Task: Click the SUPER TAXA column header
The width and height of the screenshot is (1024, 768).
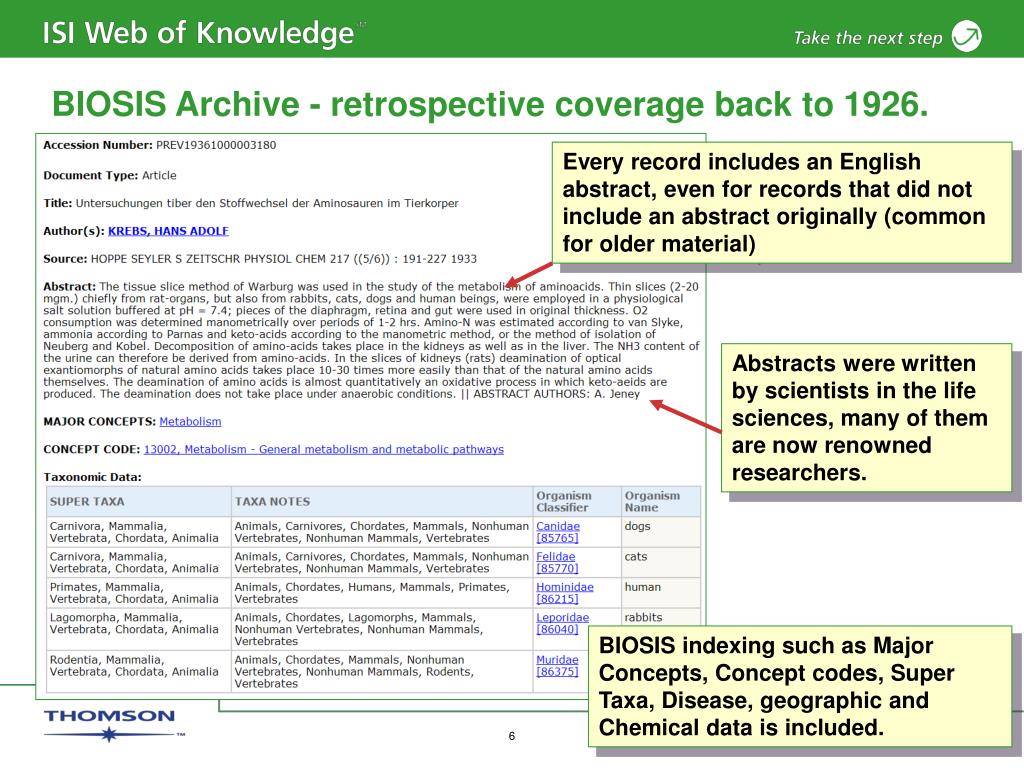Action: pyautogui.click(x=138, y=502)
